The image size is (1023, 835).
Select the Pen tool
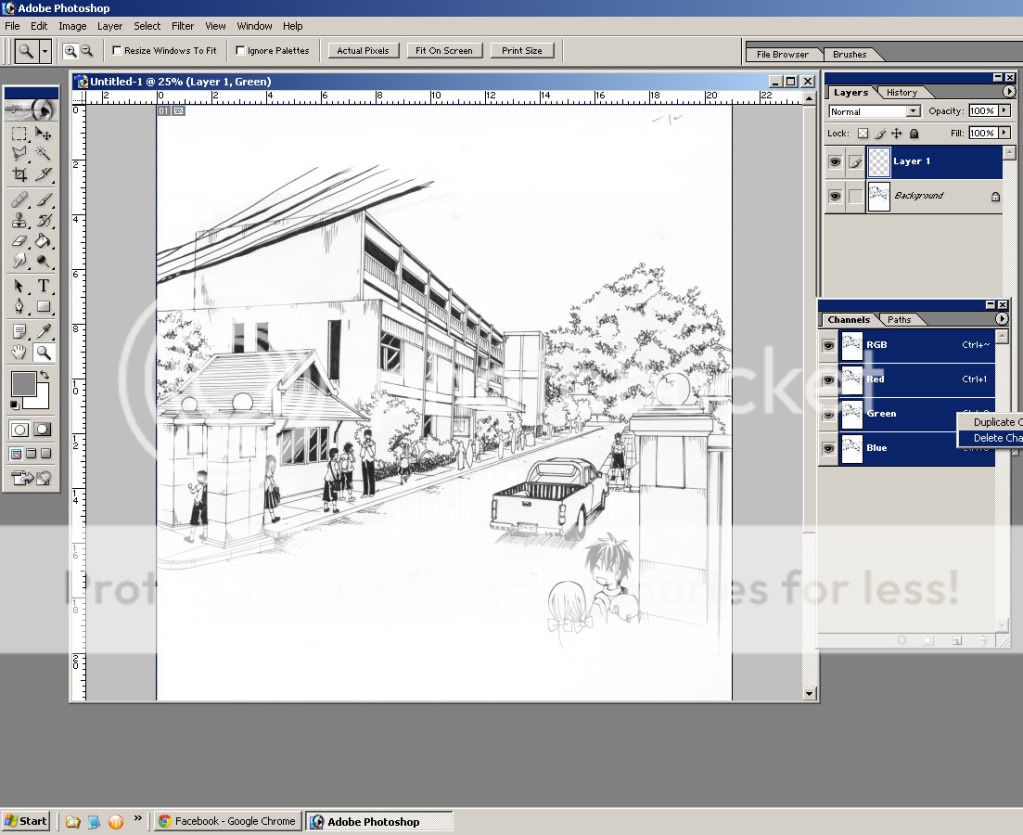click(x=20, y=307)
